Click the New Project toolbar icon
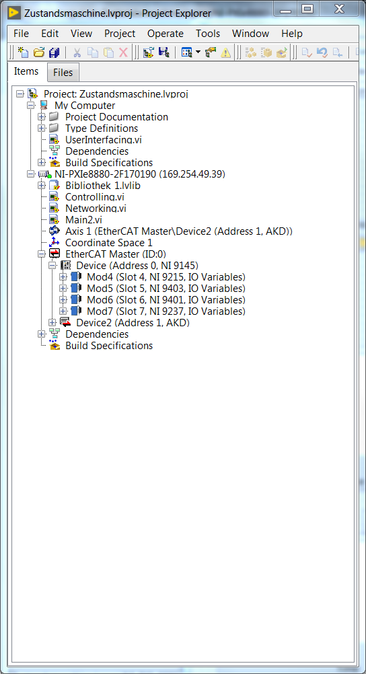366x674 pixels. pyautogui.click(x=23, y=52)
